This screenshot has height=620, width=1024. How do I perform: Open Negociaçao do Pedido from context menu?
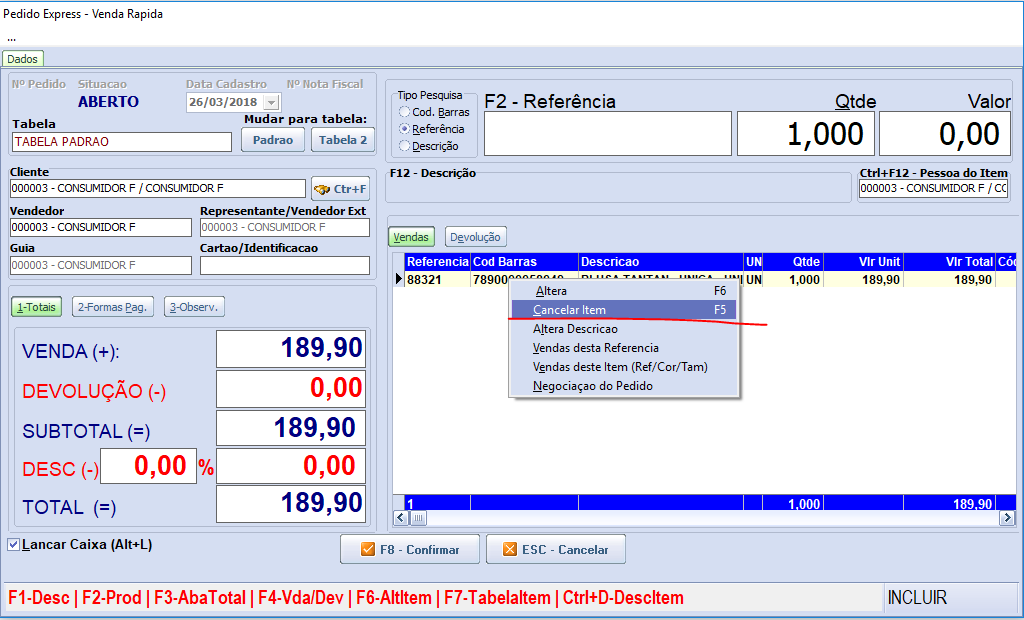click(x=592, y=386)
